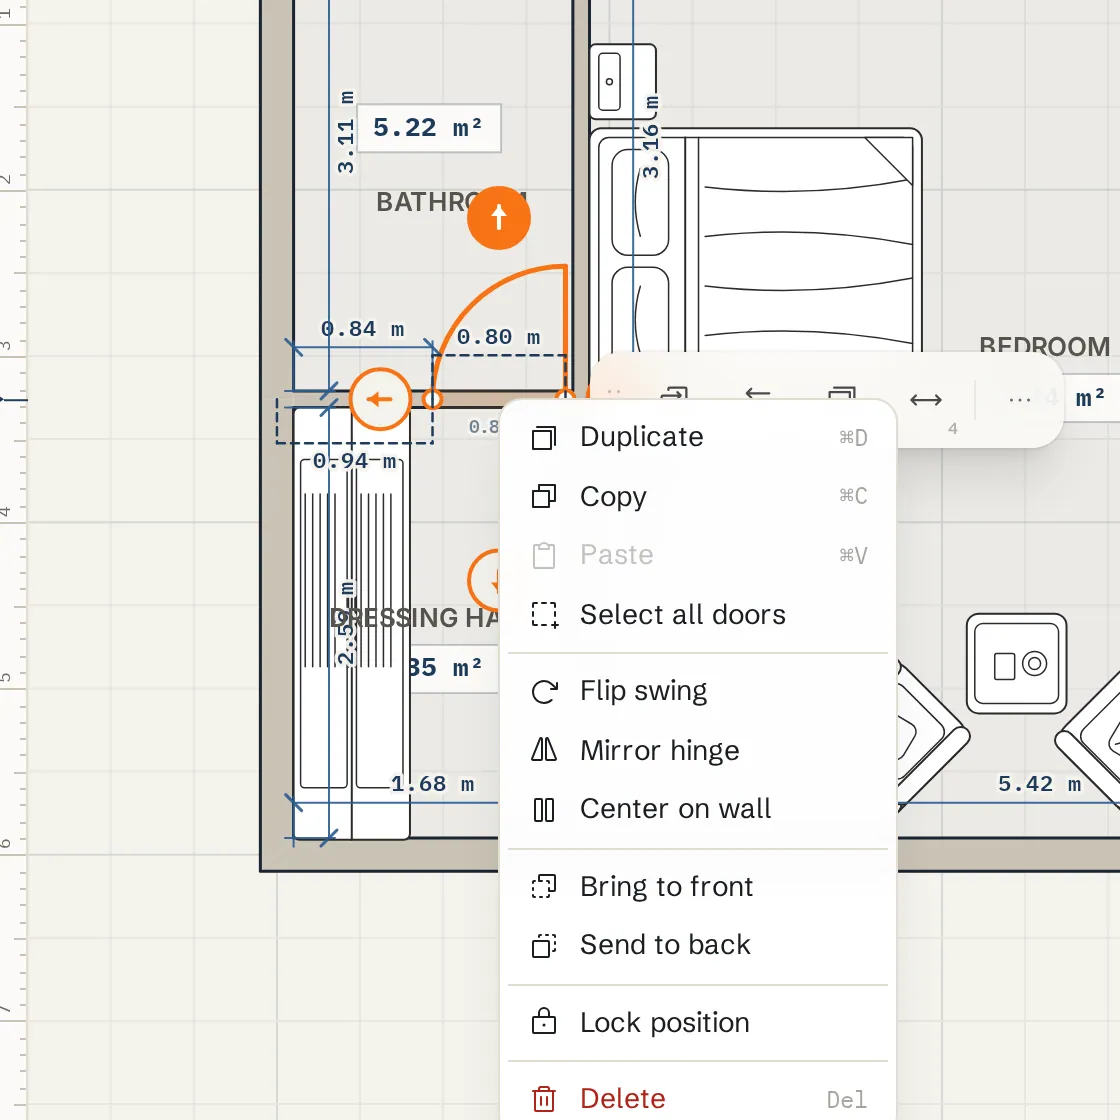Click the partially hidden orange down-arrow handle
The height and width of the screenshot is (1120, 1120).
[x=484, y=581]
